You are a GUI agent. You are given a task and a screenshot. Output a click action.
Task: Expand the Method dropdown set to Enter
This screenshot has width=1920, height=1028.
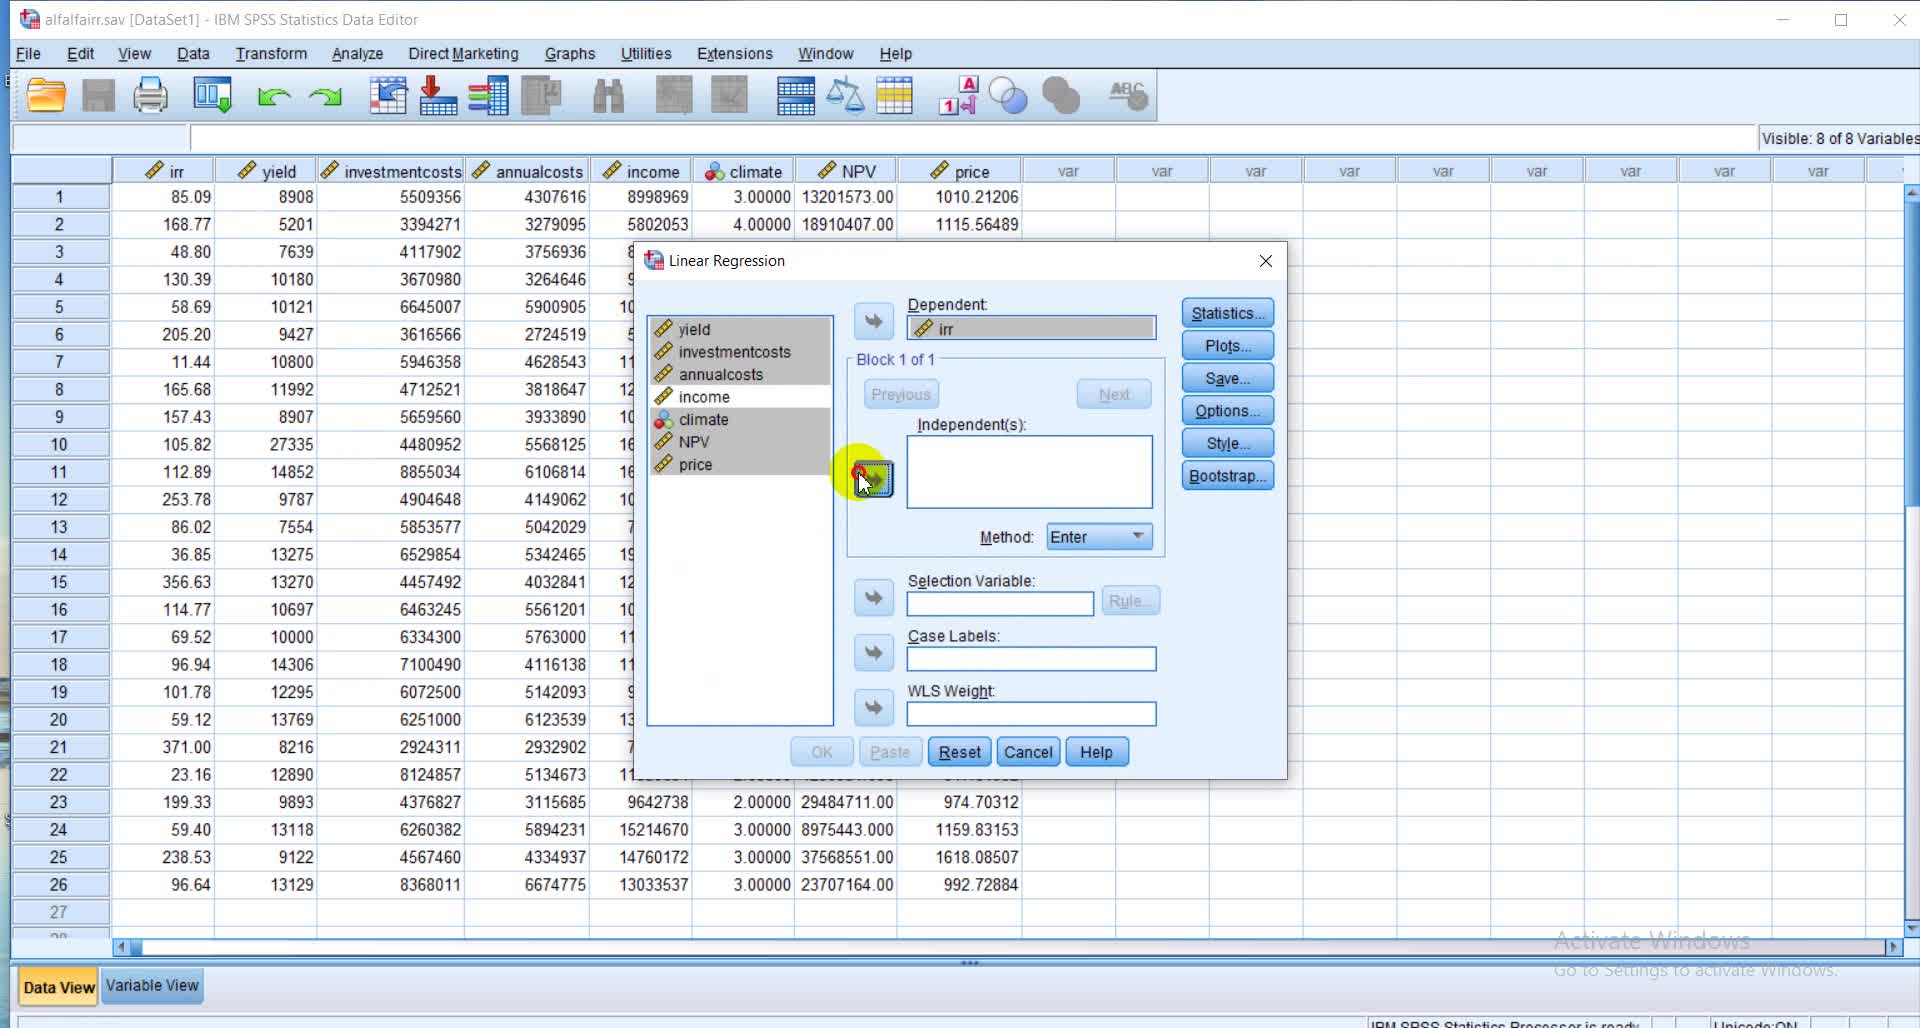pyautogui.click(x=1099, y=537)
